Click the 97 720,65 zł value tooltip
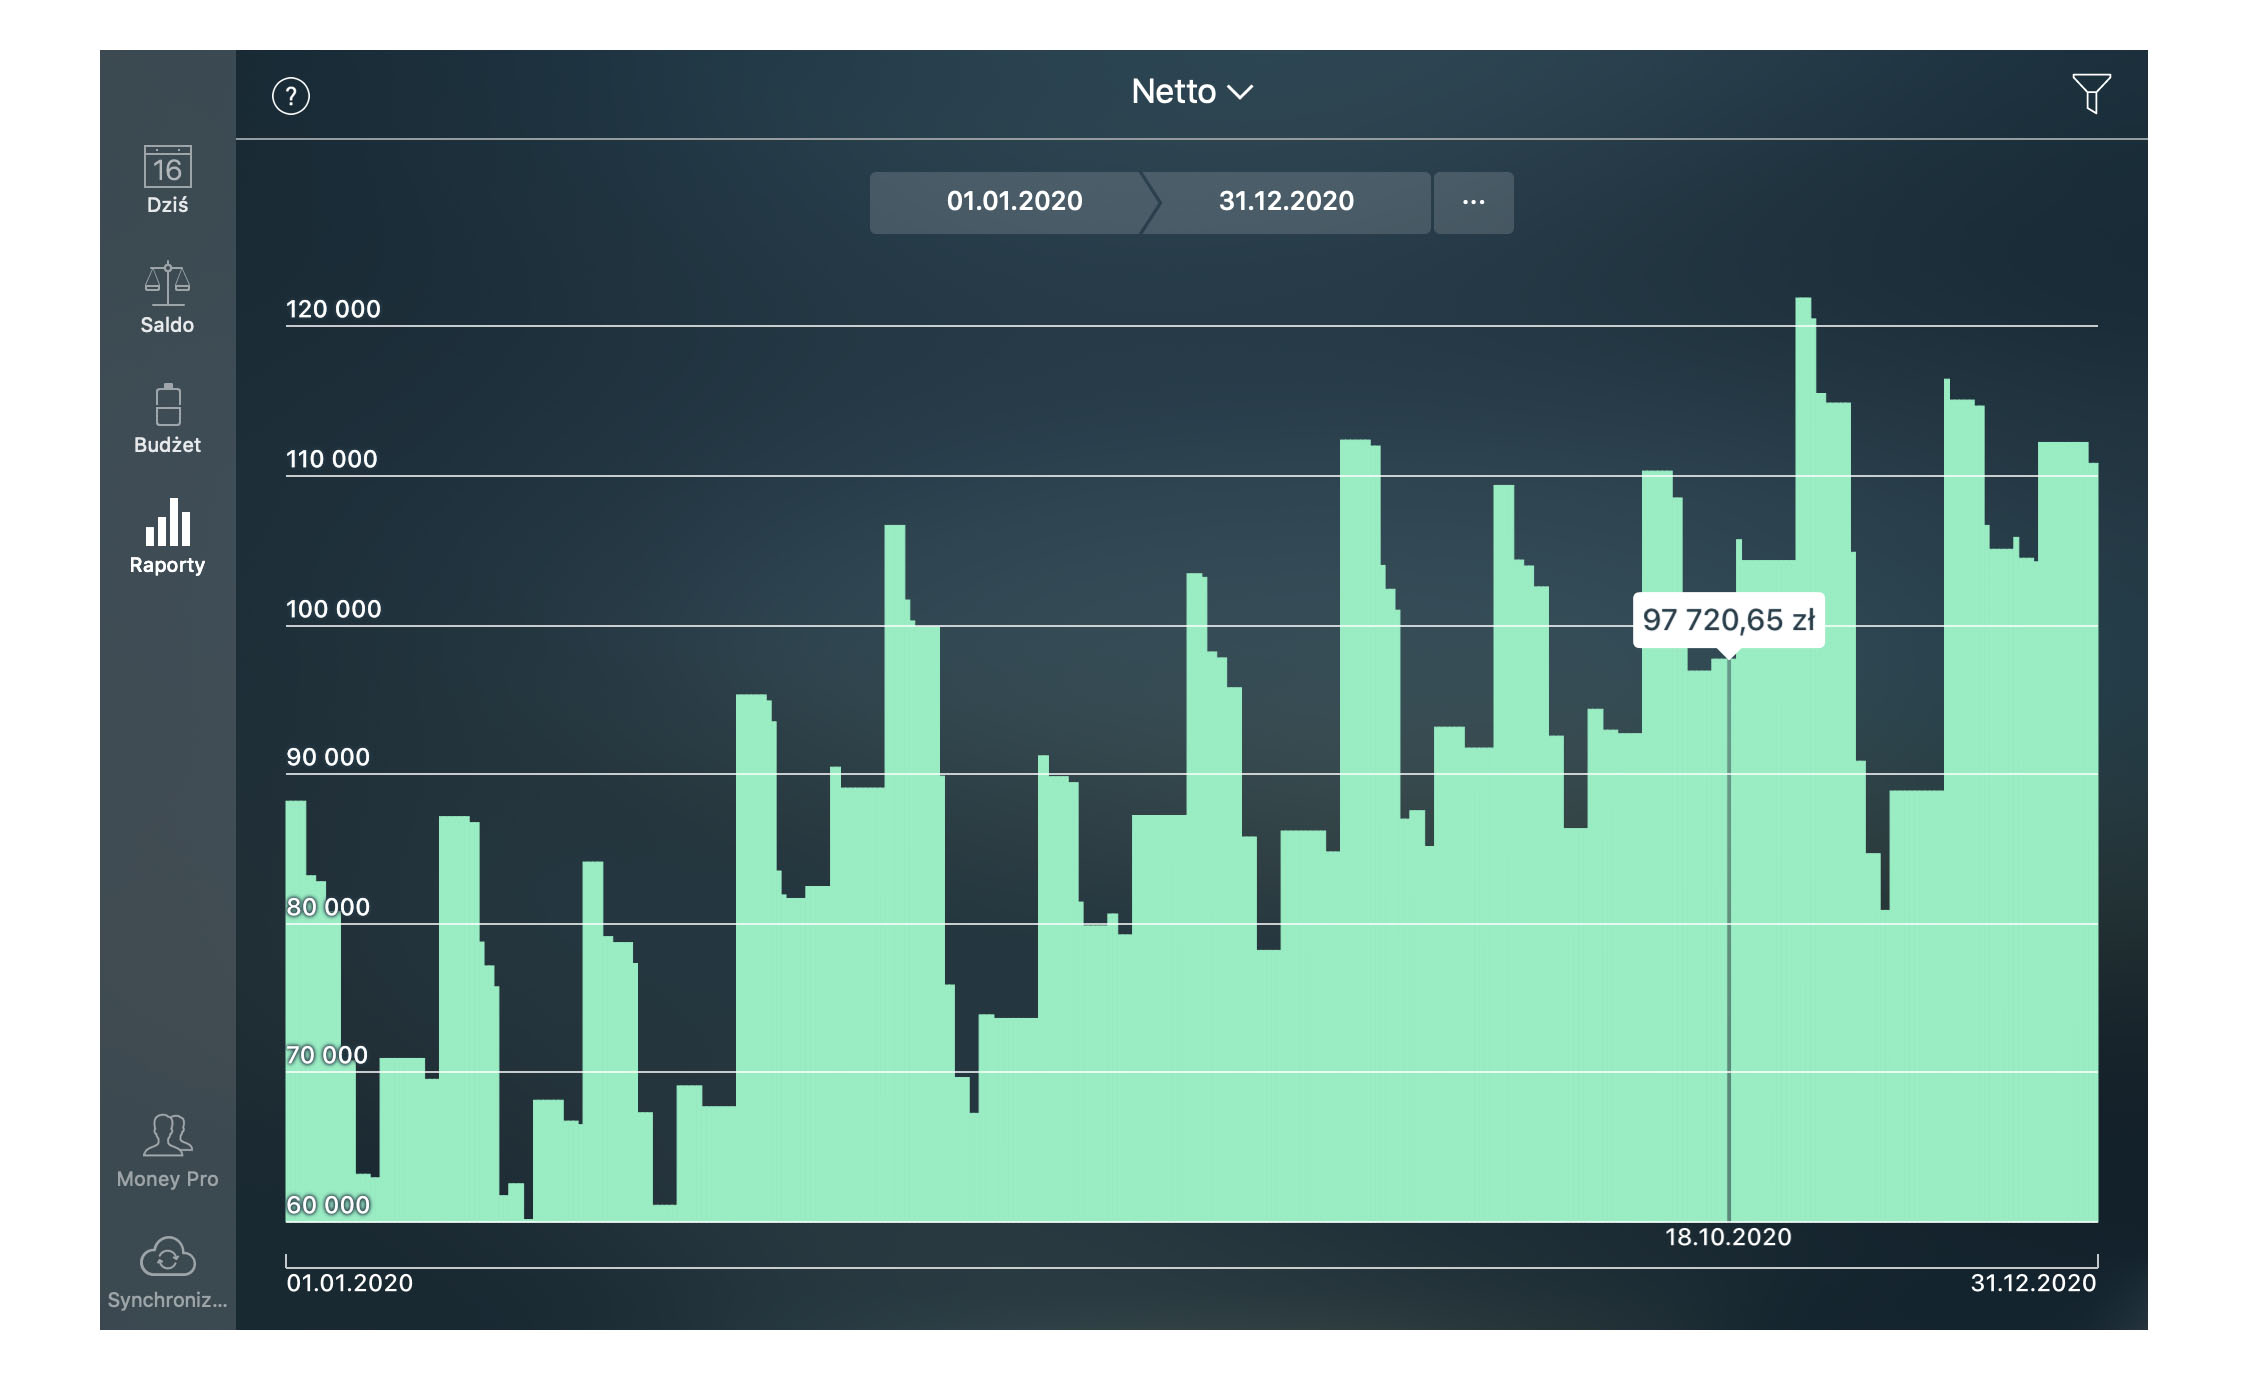The width and height of the screenshot is (2248, 1380). pyautogui.click(x=1728, y=620)
